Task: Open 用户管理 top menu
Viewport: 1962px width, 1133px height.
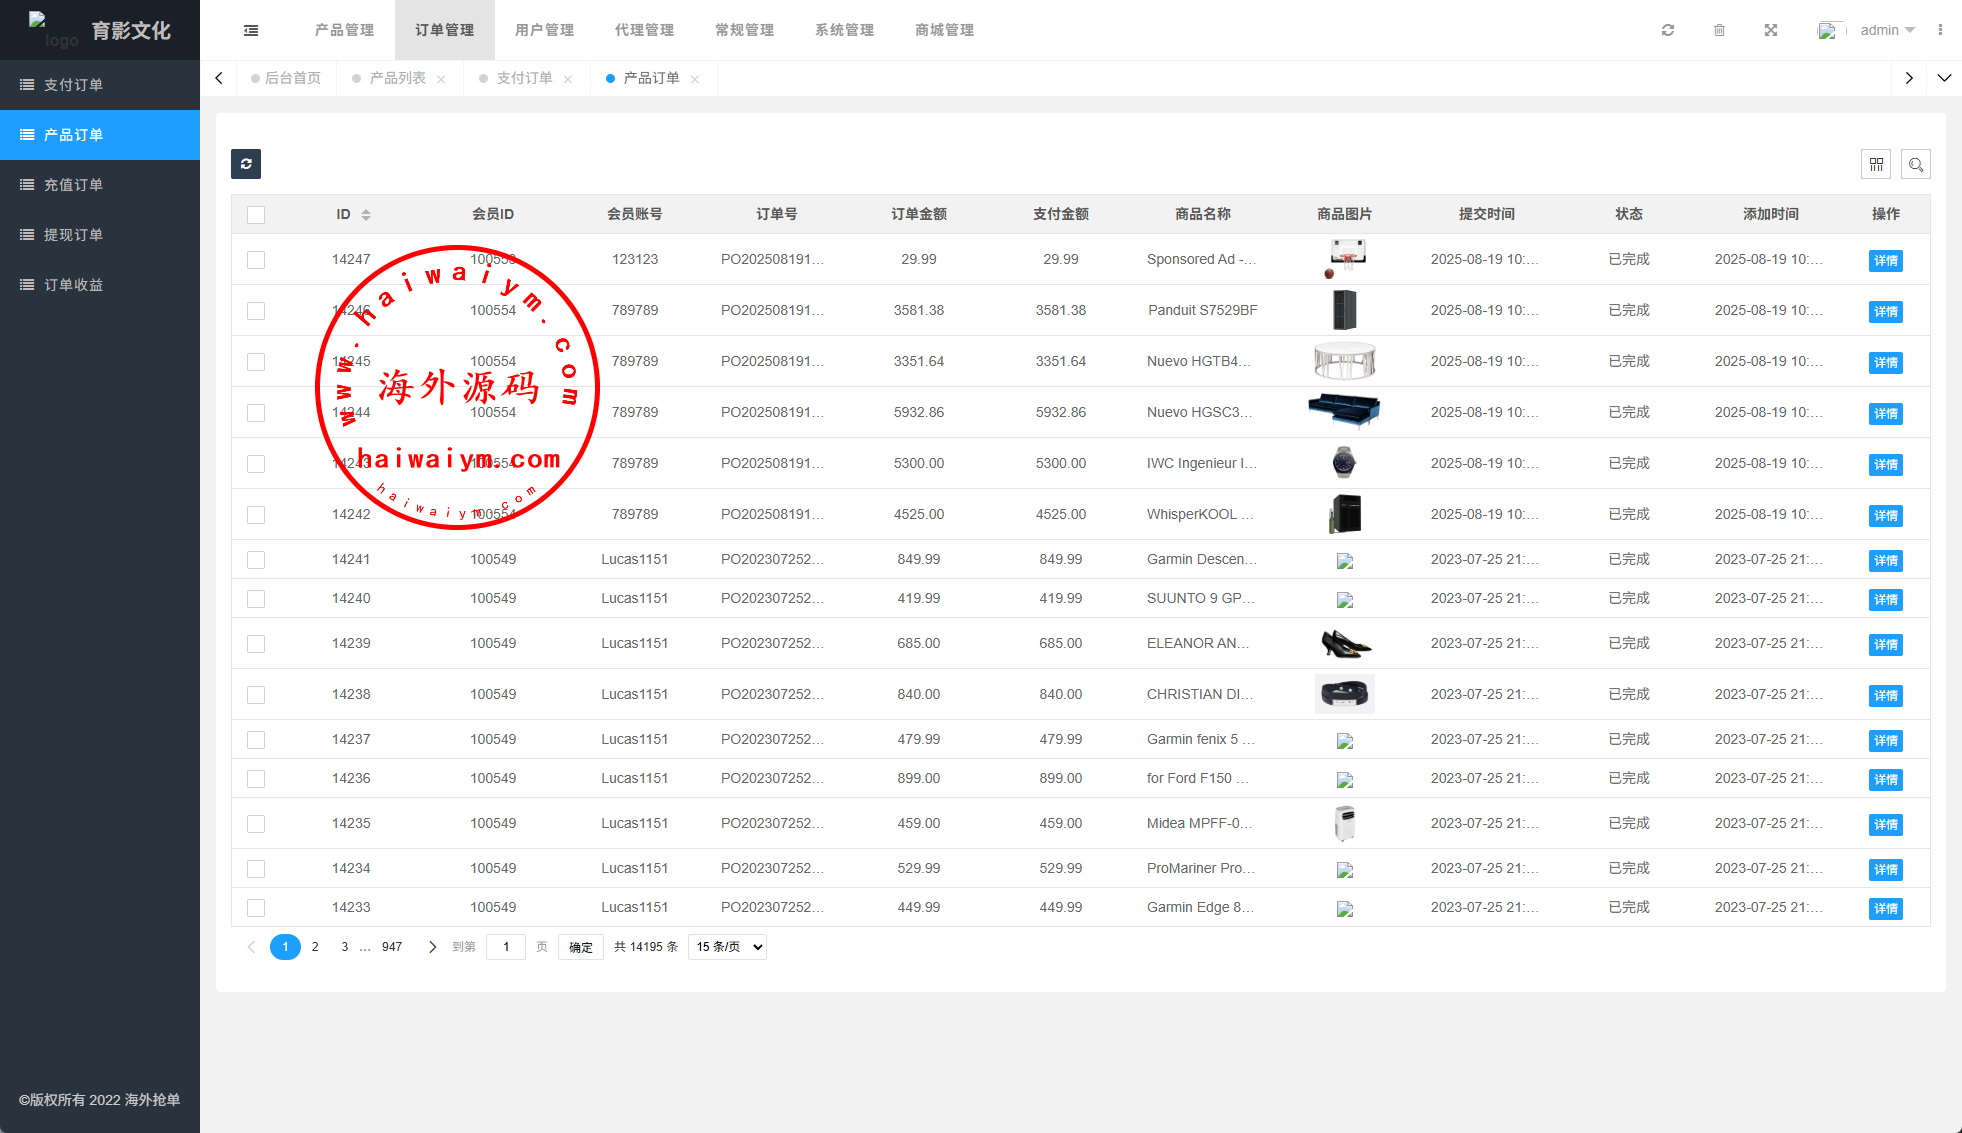Action: tap(544, 30)
